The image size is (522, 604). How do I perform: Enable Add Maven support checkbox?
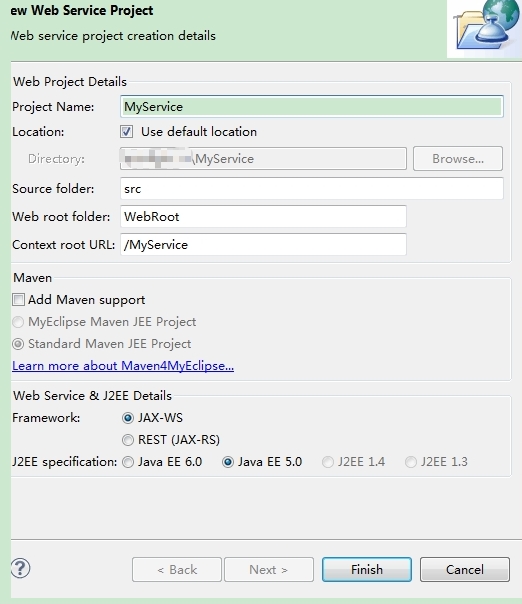pos(18,300)
